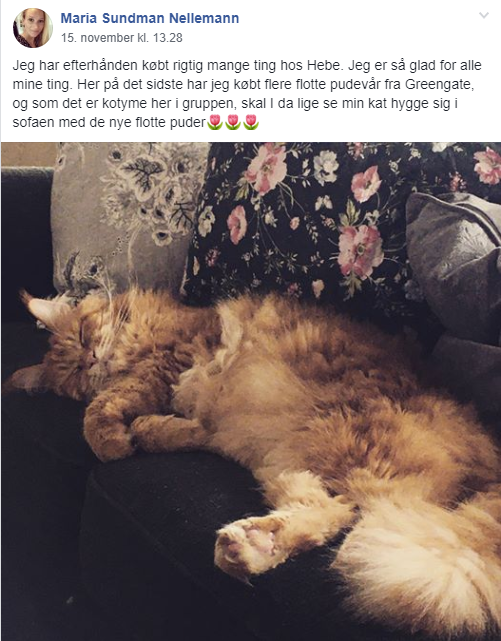This screenshot has height=641, width=501.
Task: Click the grey floral pillow behind cat
Action: tap(127, 217)
